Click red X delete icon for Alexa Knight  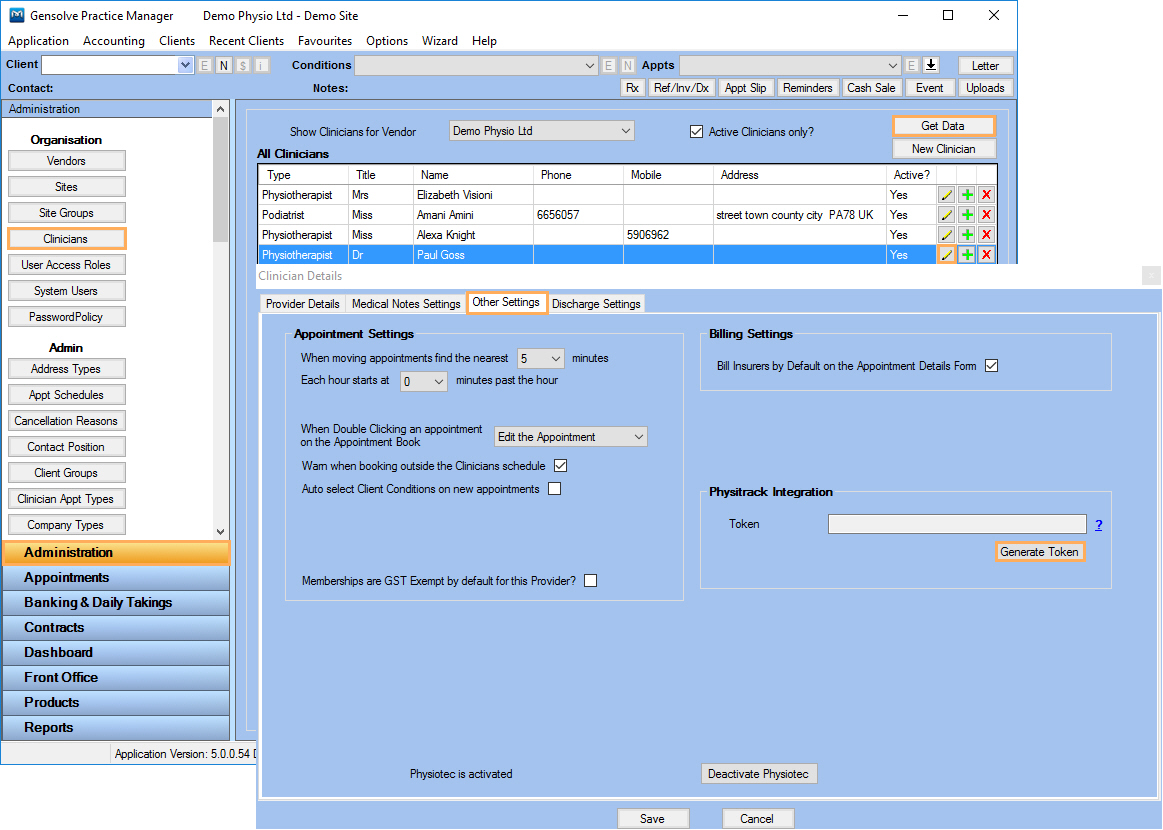tap(986, 235)
